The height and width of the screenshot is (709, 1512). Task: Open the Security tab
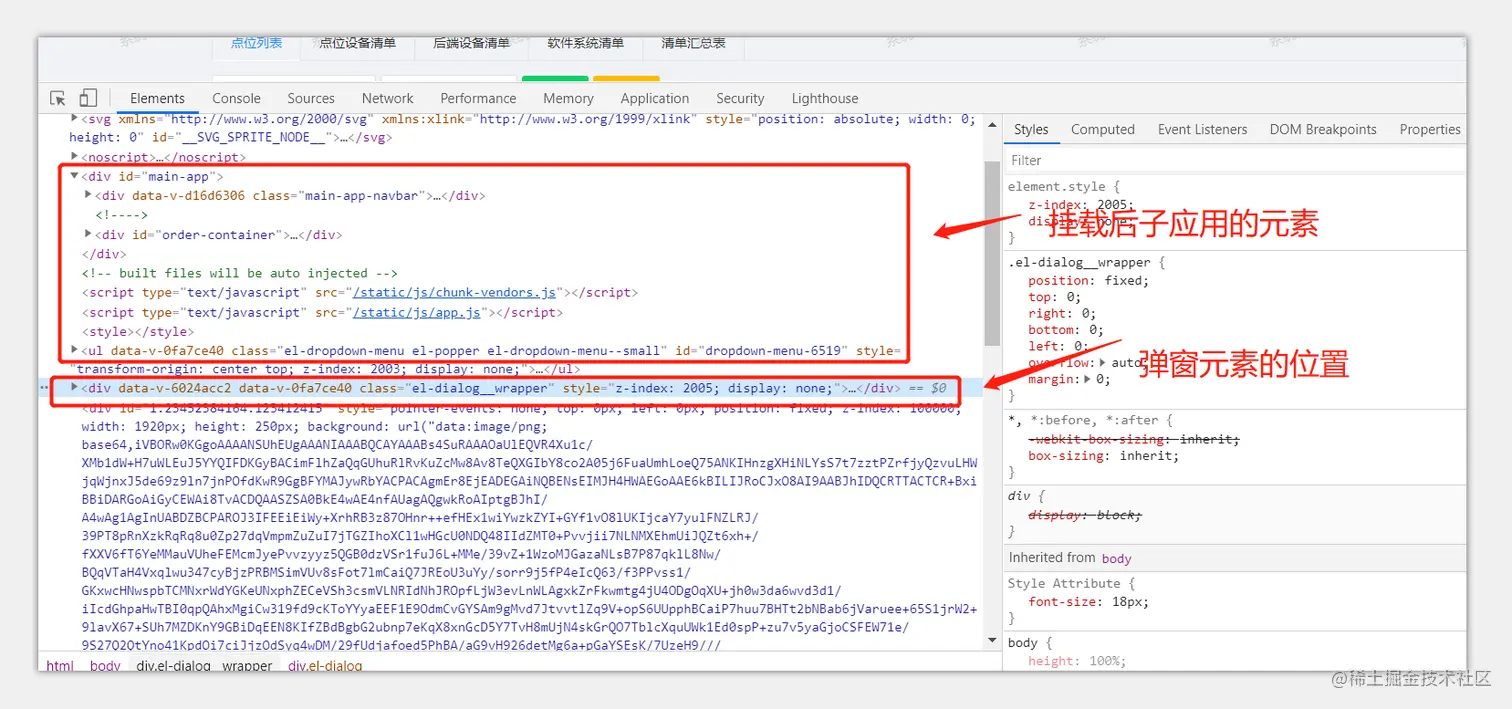[x=740, y=98]
